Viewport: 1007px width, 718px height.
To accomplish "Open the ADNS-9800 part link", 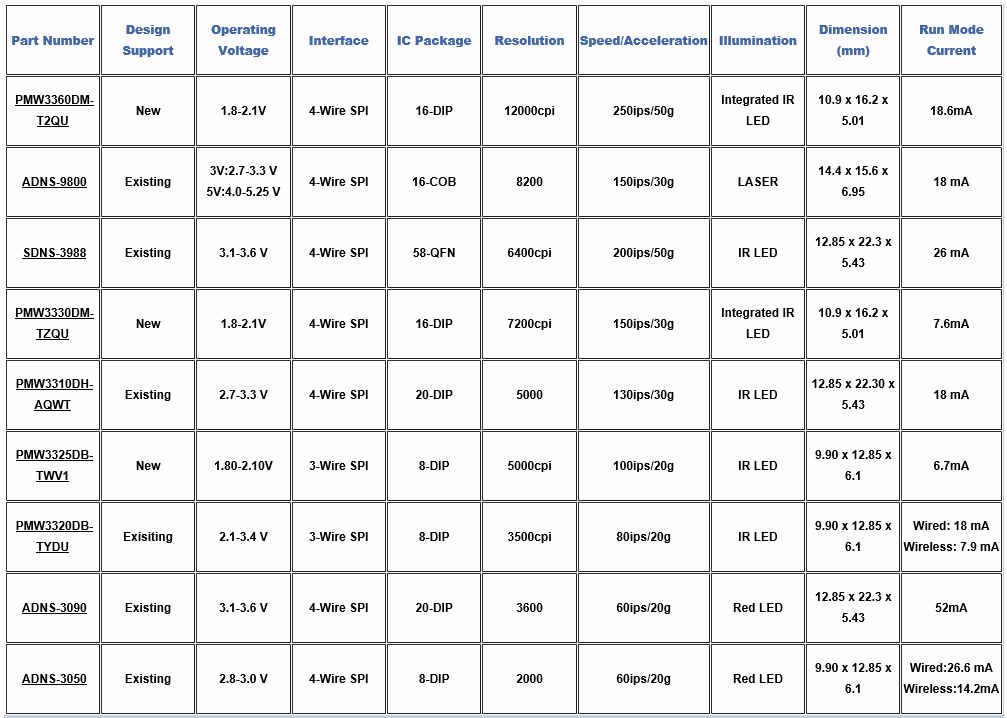I will [x=54, y=182].
